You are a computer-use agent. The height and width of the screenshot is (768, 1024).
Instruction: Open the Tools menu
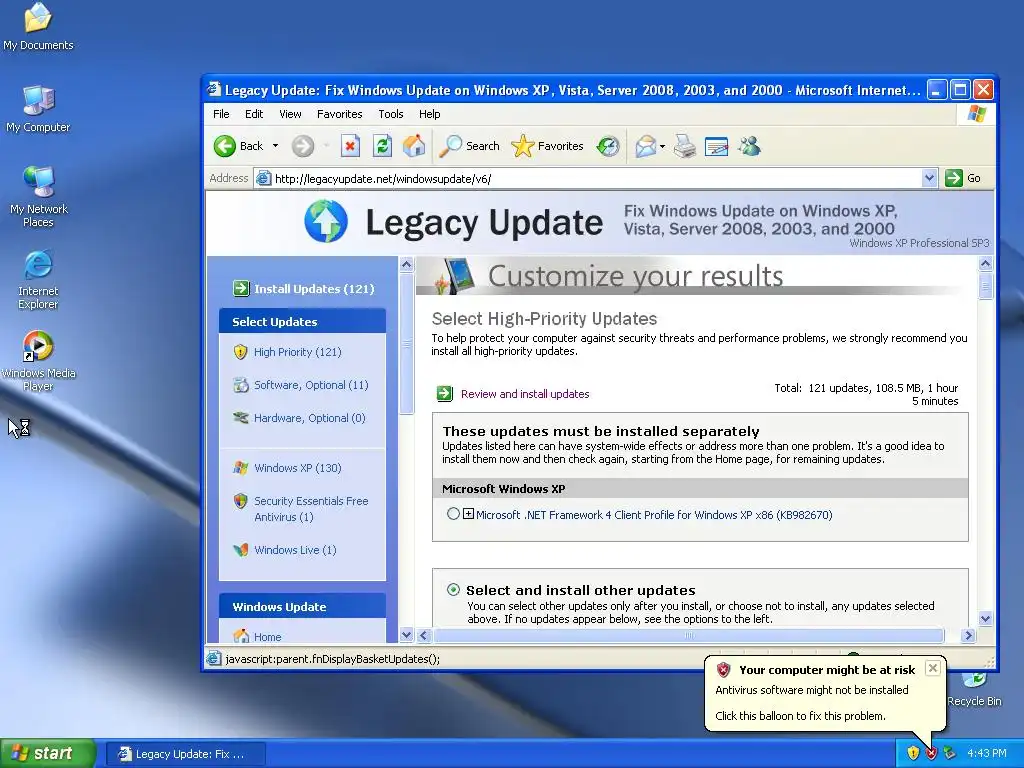click(x=391, y=114)
